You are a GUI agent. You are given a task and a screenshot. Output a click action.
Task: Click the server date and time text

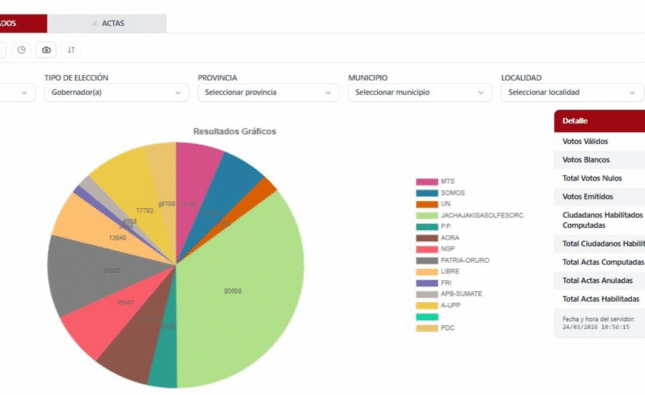coord(599,323)
